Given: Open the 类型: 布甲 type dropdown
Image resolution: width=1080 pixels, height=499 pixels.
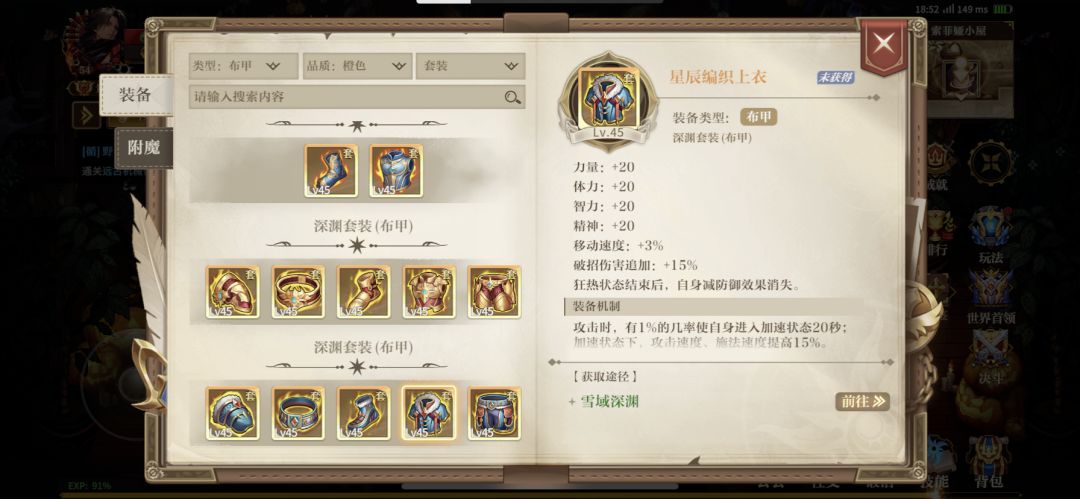Looking at the screenshot, I should click(x=243, y=66).
